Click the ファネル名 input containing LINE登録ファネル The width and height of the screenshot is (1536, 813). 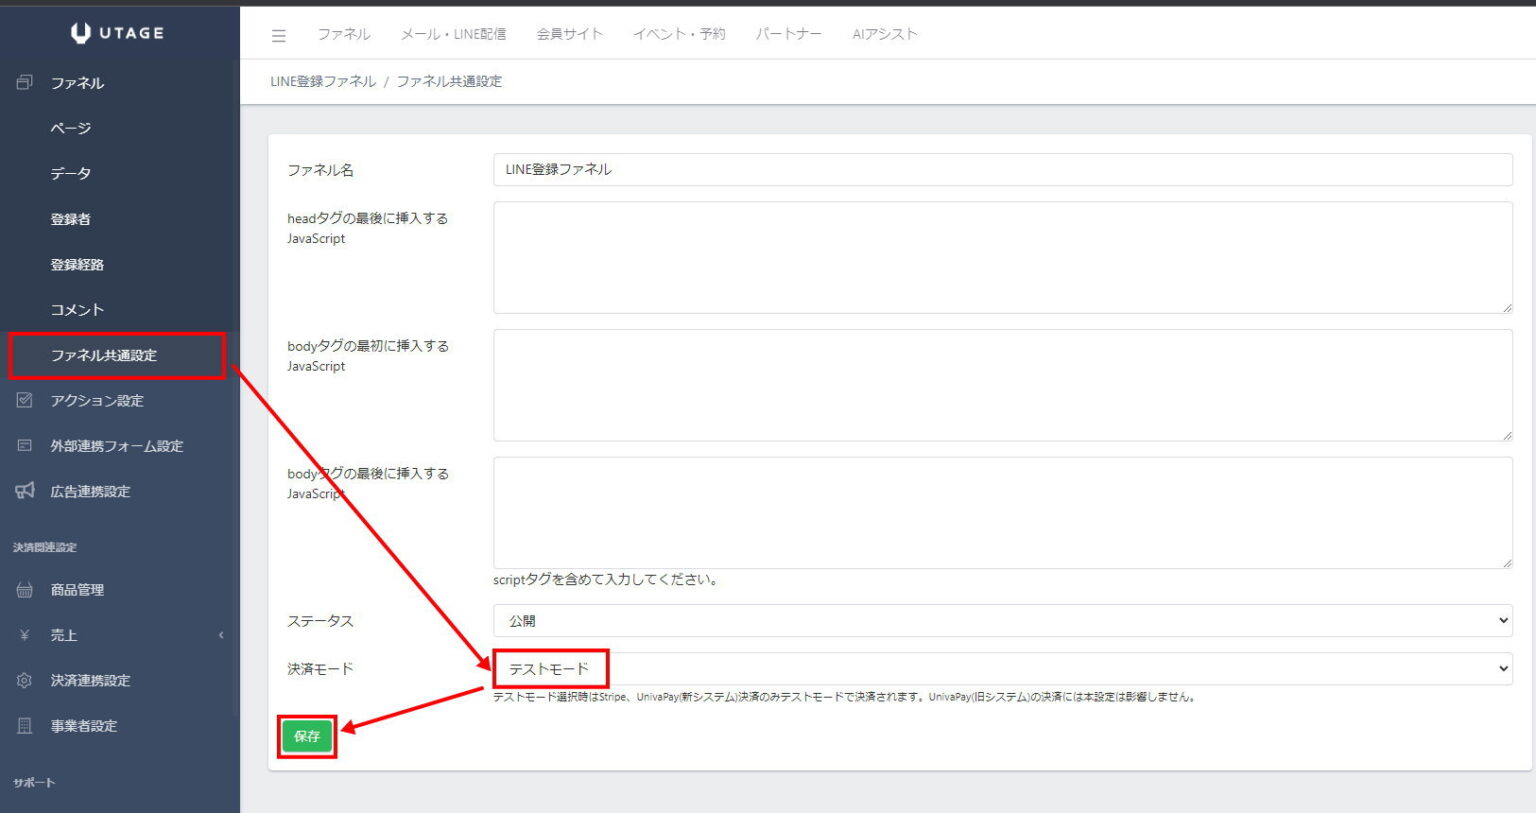[x=1002, y=170]
